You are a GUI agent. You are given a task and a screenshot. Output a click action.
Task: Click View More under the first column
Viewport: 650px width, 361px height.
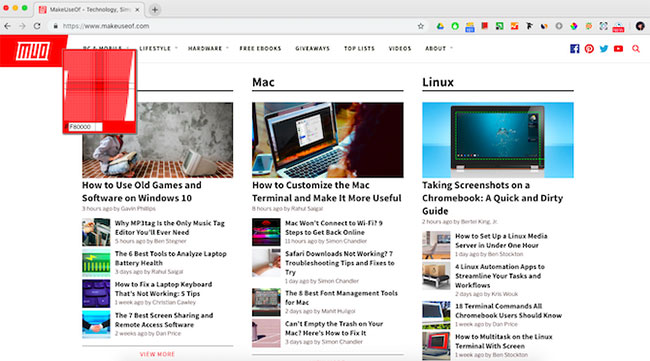[x=157, y=354]
